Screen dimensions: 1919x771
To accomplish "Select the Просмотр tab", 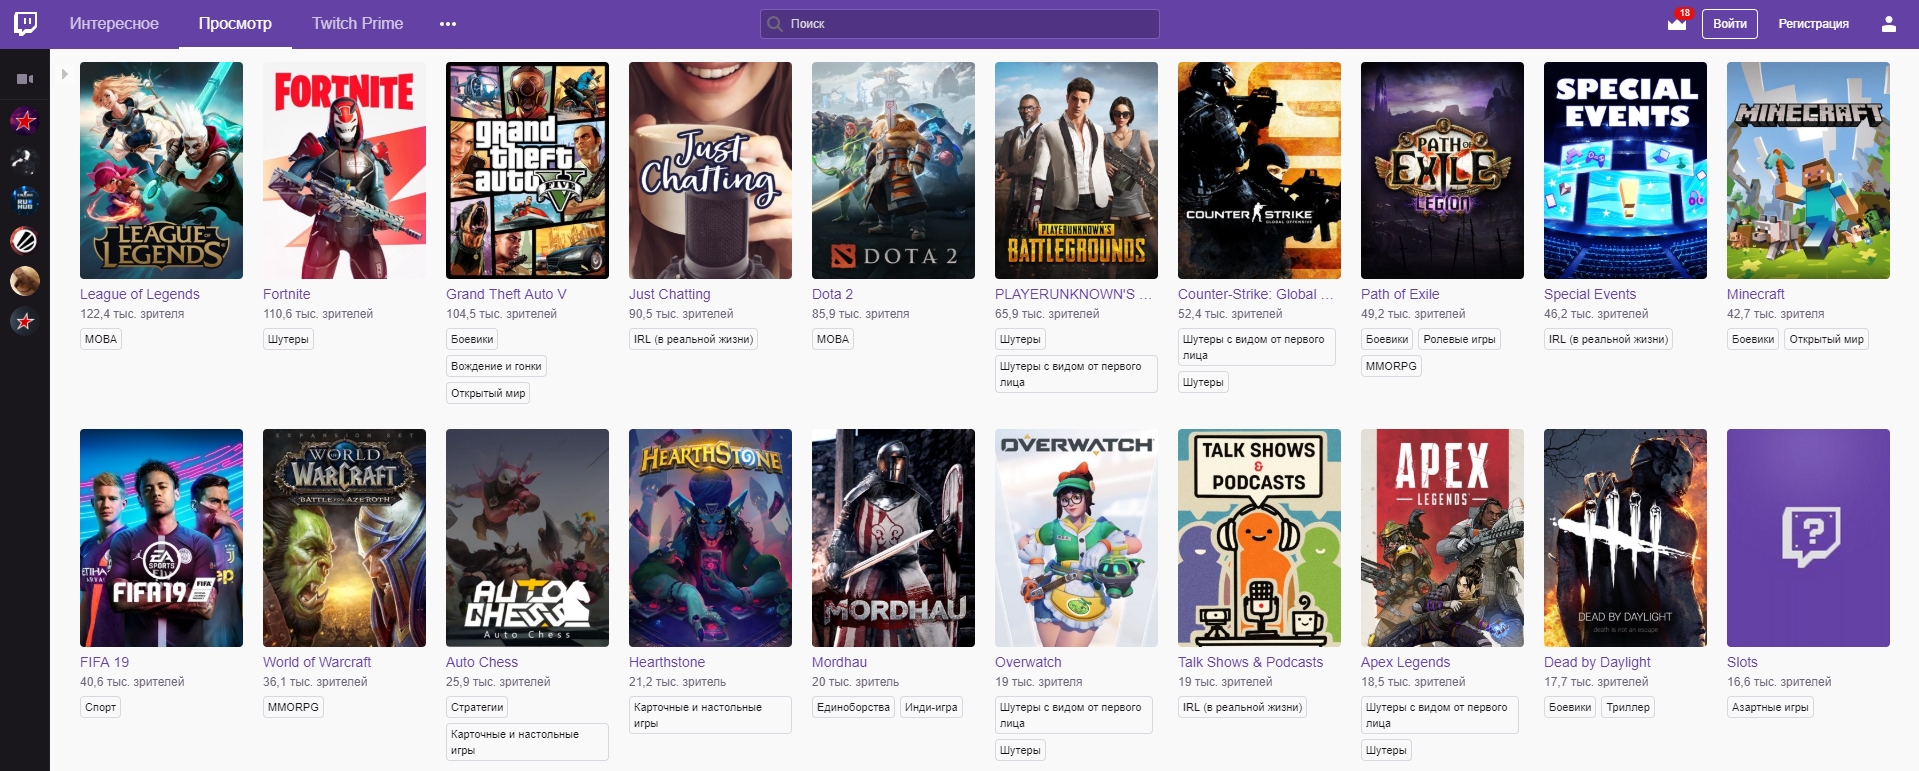I will (x=235, y=24).
